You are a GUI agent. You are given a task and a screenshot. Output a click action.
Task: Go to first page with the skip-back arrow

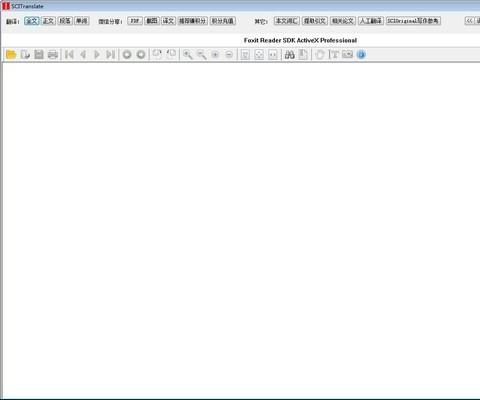69,54
